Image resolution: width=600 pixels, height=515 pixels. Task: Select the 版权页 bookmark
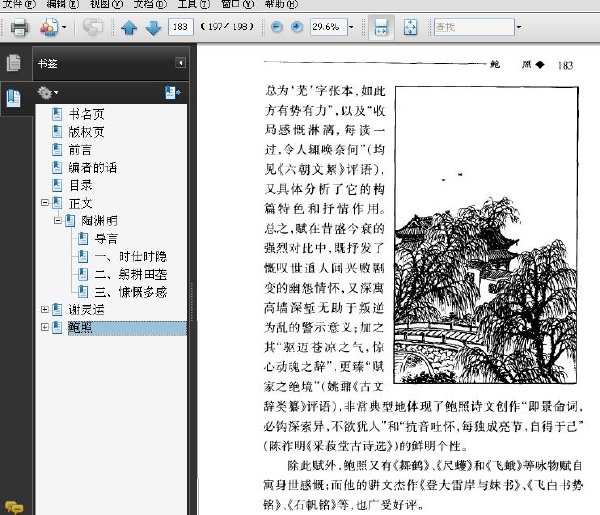coord(86,132)
